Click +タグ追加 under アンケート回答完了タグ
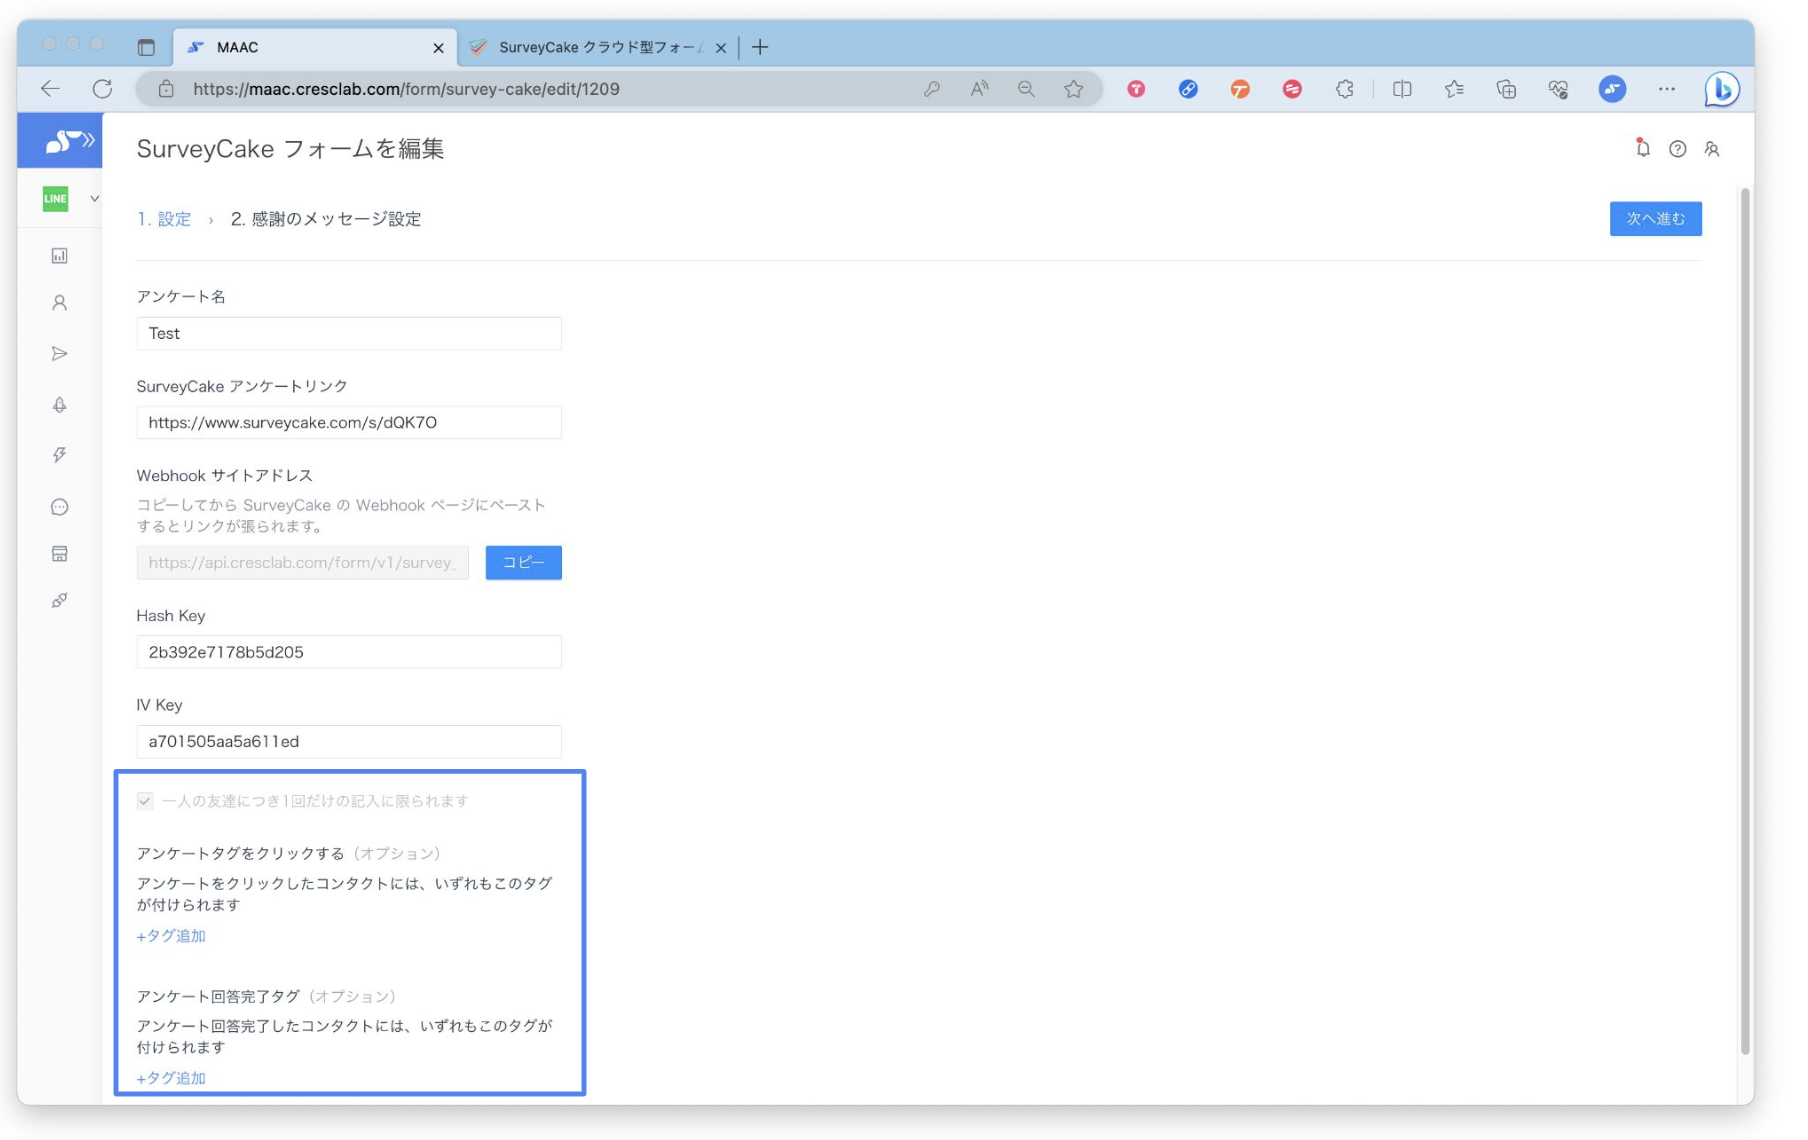Image resolution: width=1808 pixels, height=1140 pixels. pyautogui.click(x=171, y=1078)
